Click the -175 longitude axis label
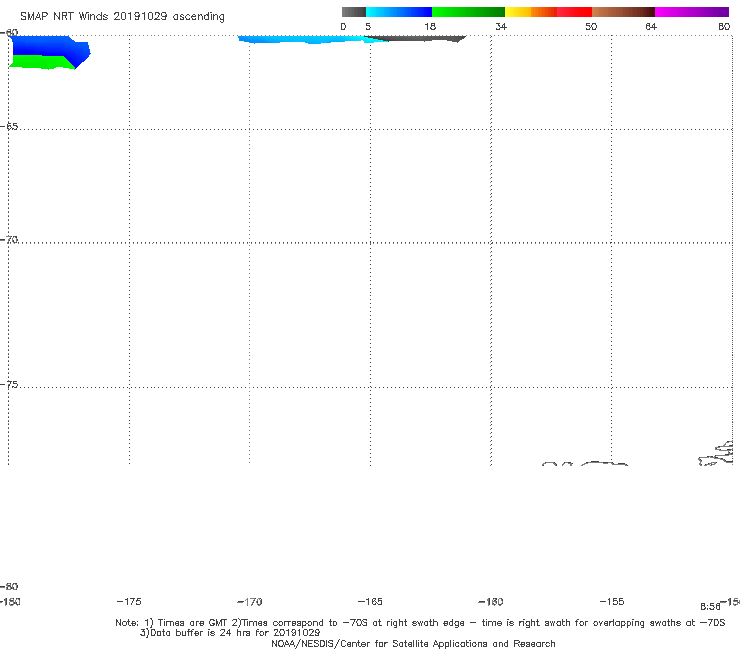Viewport: 740px width, 650px height. click(129, 602)
